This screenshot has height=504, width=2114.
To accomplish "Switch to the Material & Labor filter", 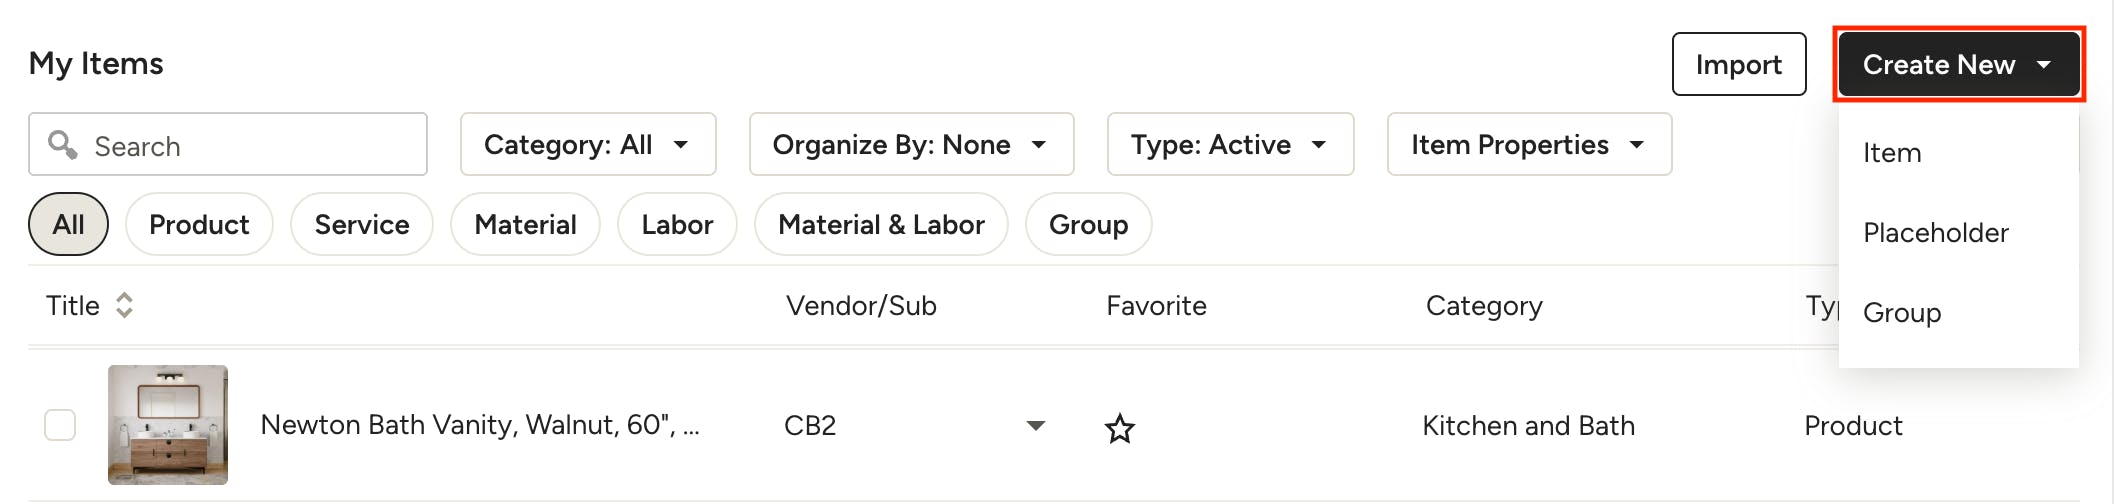I will click(880, 225).
